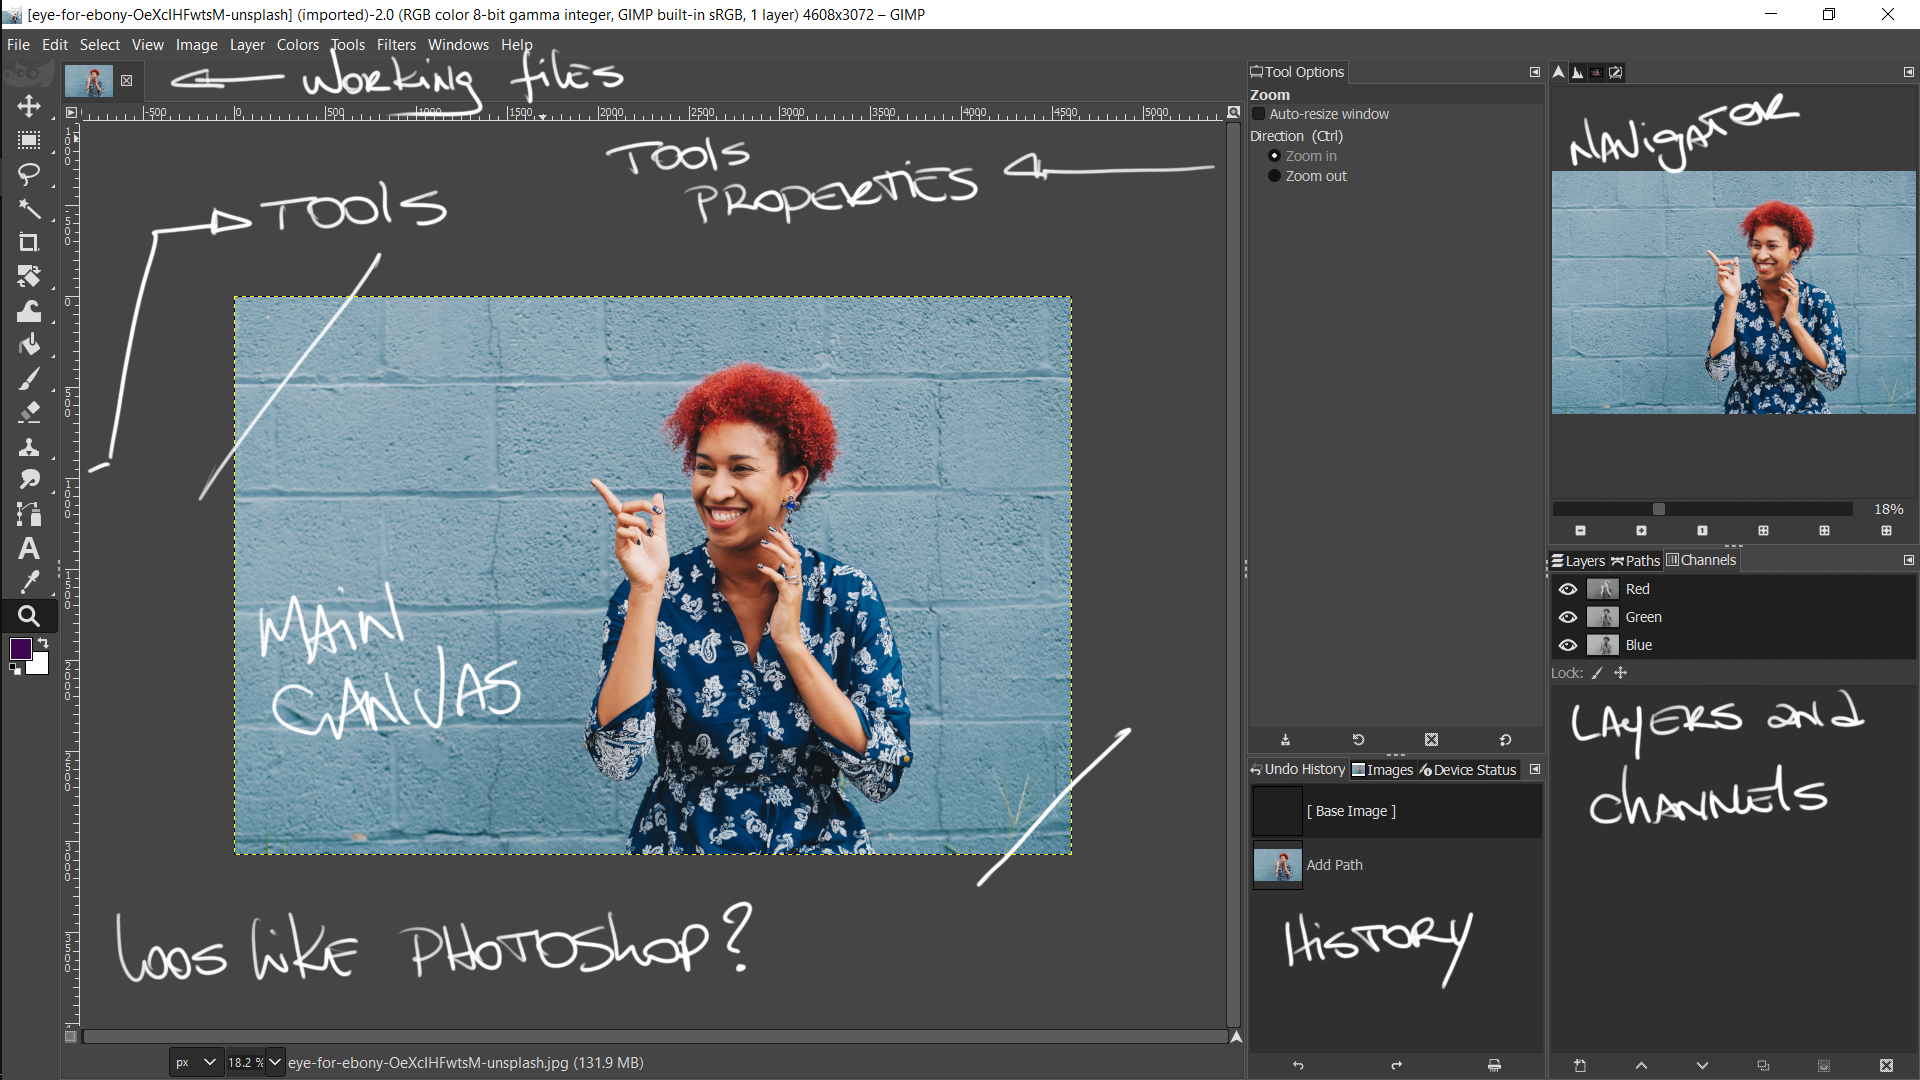
Task: Hide the Red channel visibility eye
Action: pos(1567,589)
